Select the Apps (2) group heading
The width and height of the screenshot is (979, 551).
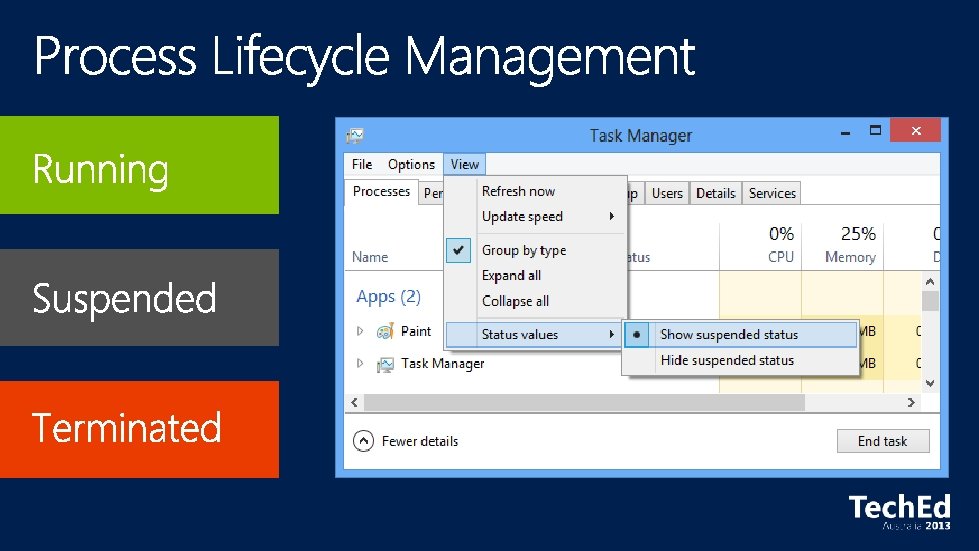coord(388,296)
